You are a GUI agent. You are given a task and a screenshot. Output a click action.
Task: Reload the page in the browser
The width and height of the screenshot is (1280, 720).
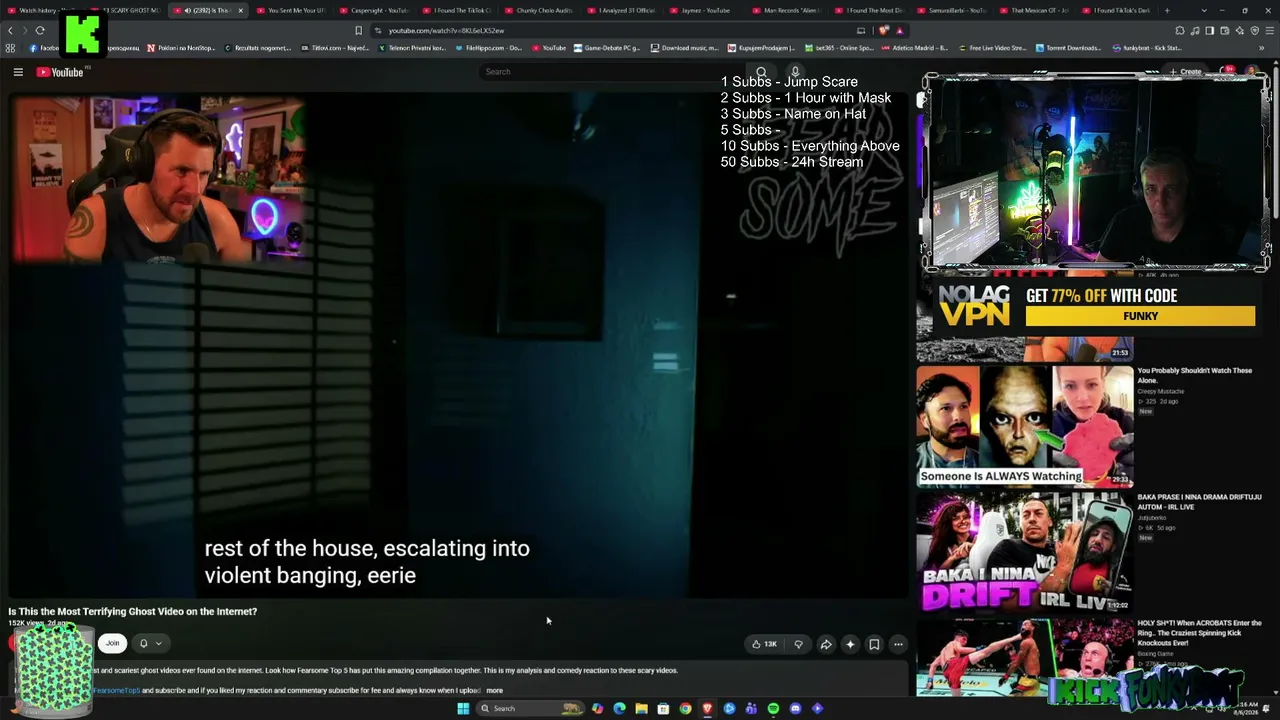click(40, 30)
